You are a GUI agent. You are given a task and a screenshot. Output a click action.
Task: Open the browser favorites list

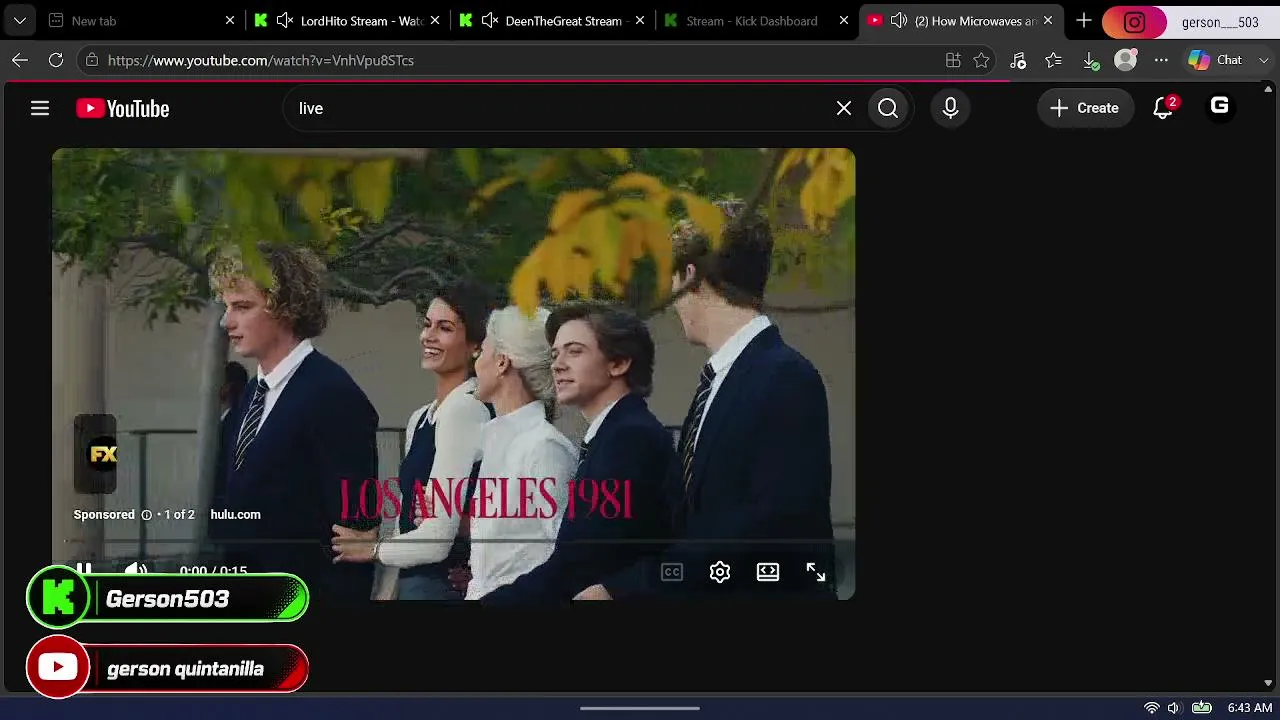[1054, 60]
